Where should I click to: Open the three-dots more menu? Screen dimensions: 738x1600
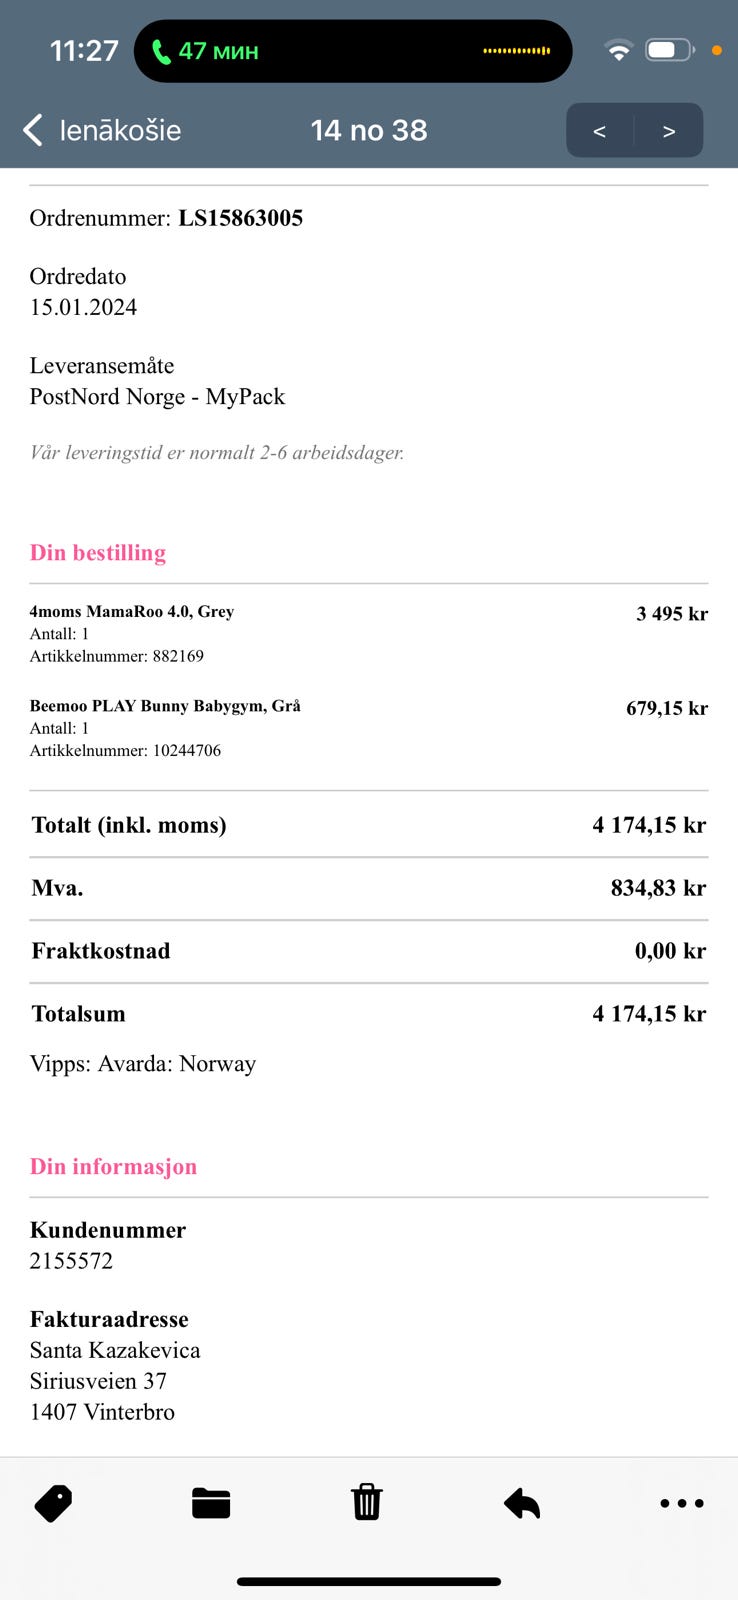coord(682,1503)
